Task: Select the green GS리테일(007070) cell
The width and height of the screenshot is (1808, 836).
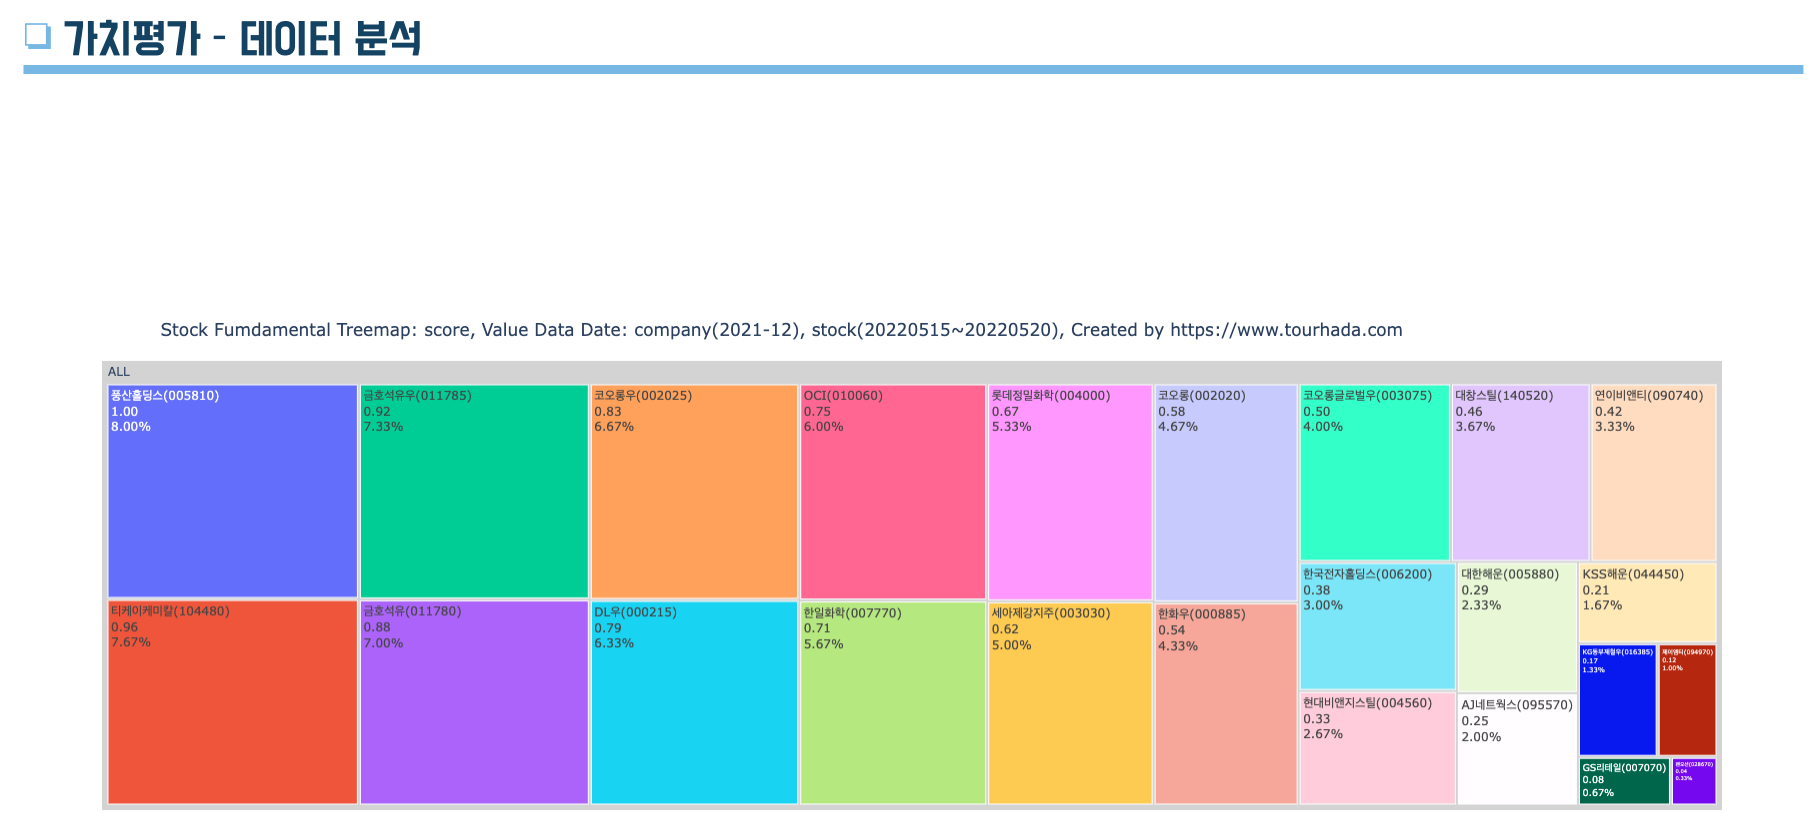Action: click(1625, 781)
